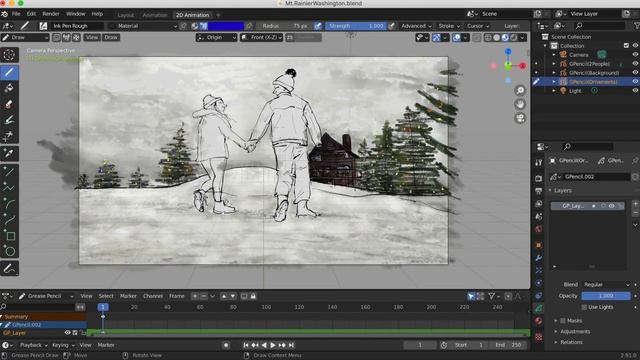Open the Material properties tab

click(x=539, y=321)
